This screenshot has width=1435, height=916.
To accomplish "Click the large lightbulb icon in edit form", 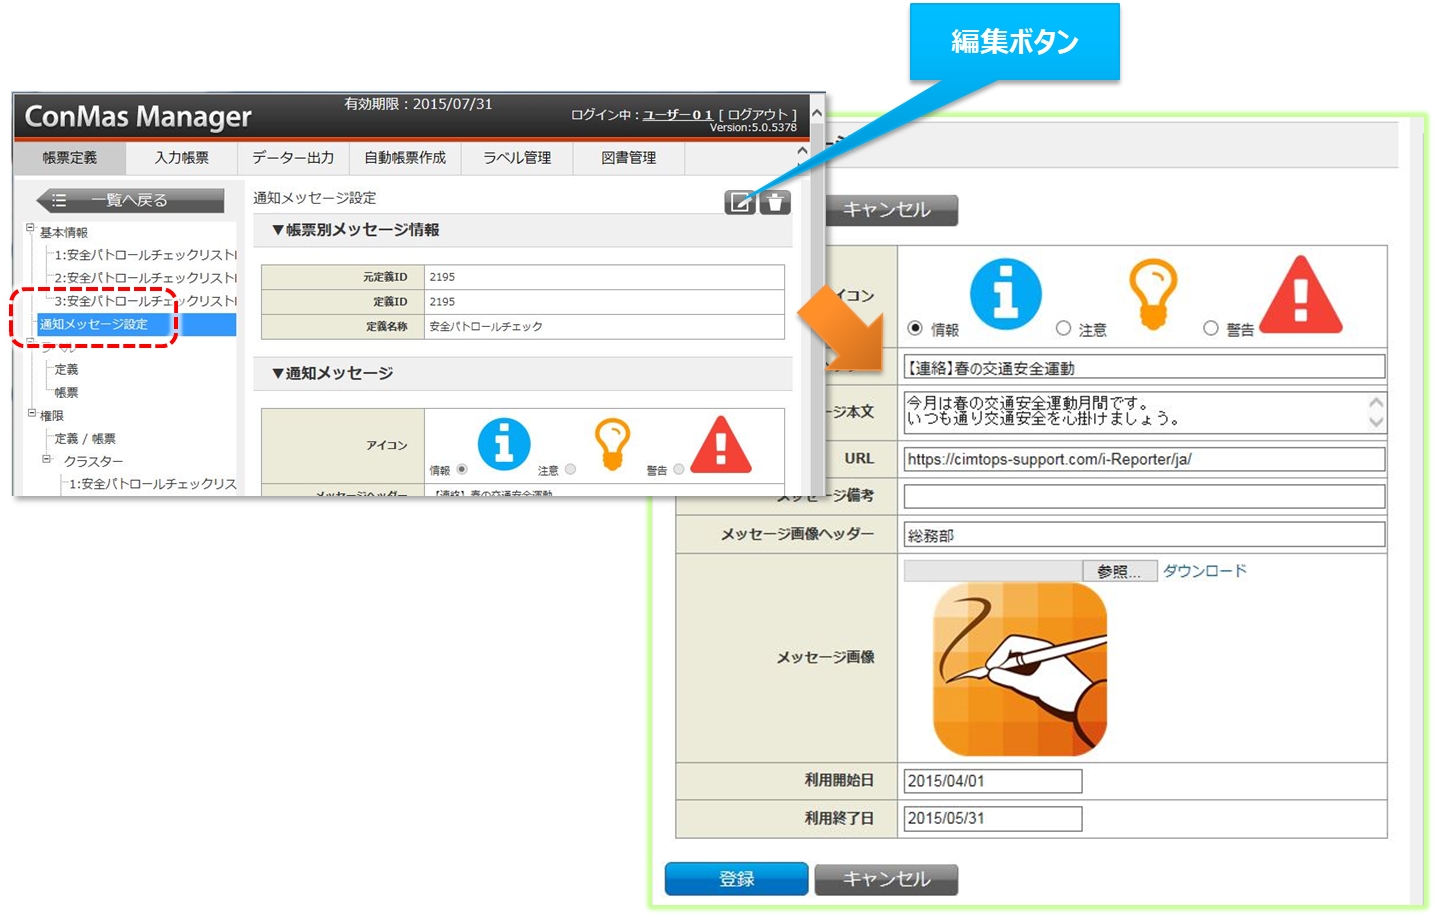I will [x=1153, y=294].
